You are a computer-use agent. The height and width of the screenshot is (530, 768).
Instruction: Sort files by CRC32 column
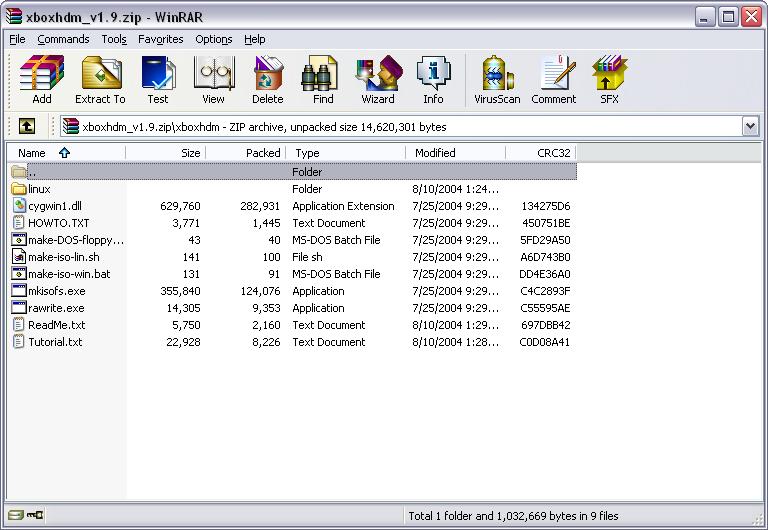[541, 153]
